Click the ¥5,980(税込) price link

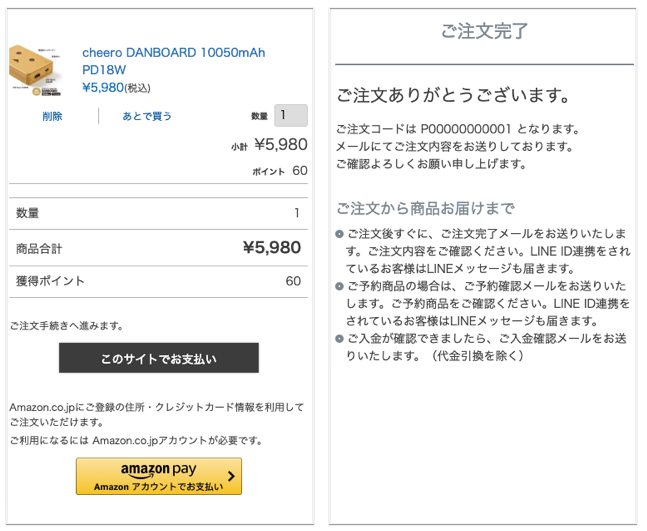(116, 87)
